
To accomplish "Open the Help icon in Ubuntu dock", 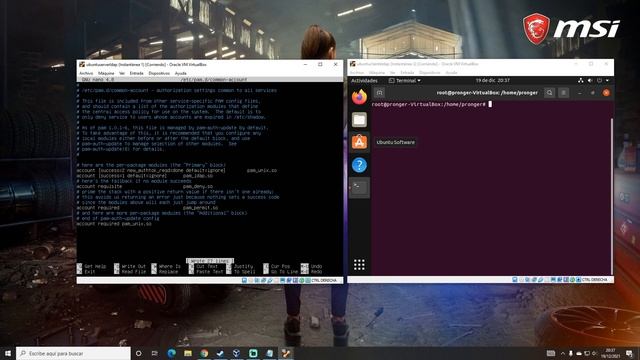I will click(359, 165).
